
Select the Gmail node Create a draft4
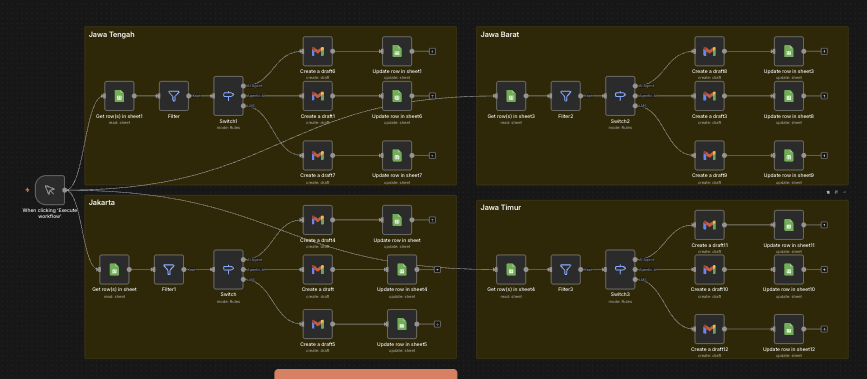317,220
